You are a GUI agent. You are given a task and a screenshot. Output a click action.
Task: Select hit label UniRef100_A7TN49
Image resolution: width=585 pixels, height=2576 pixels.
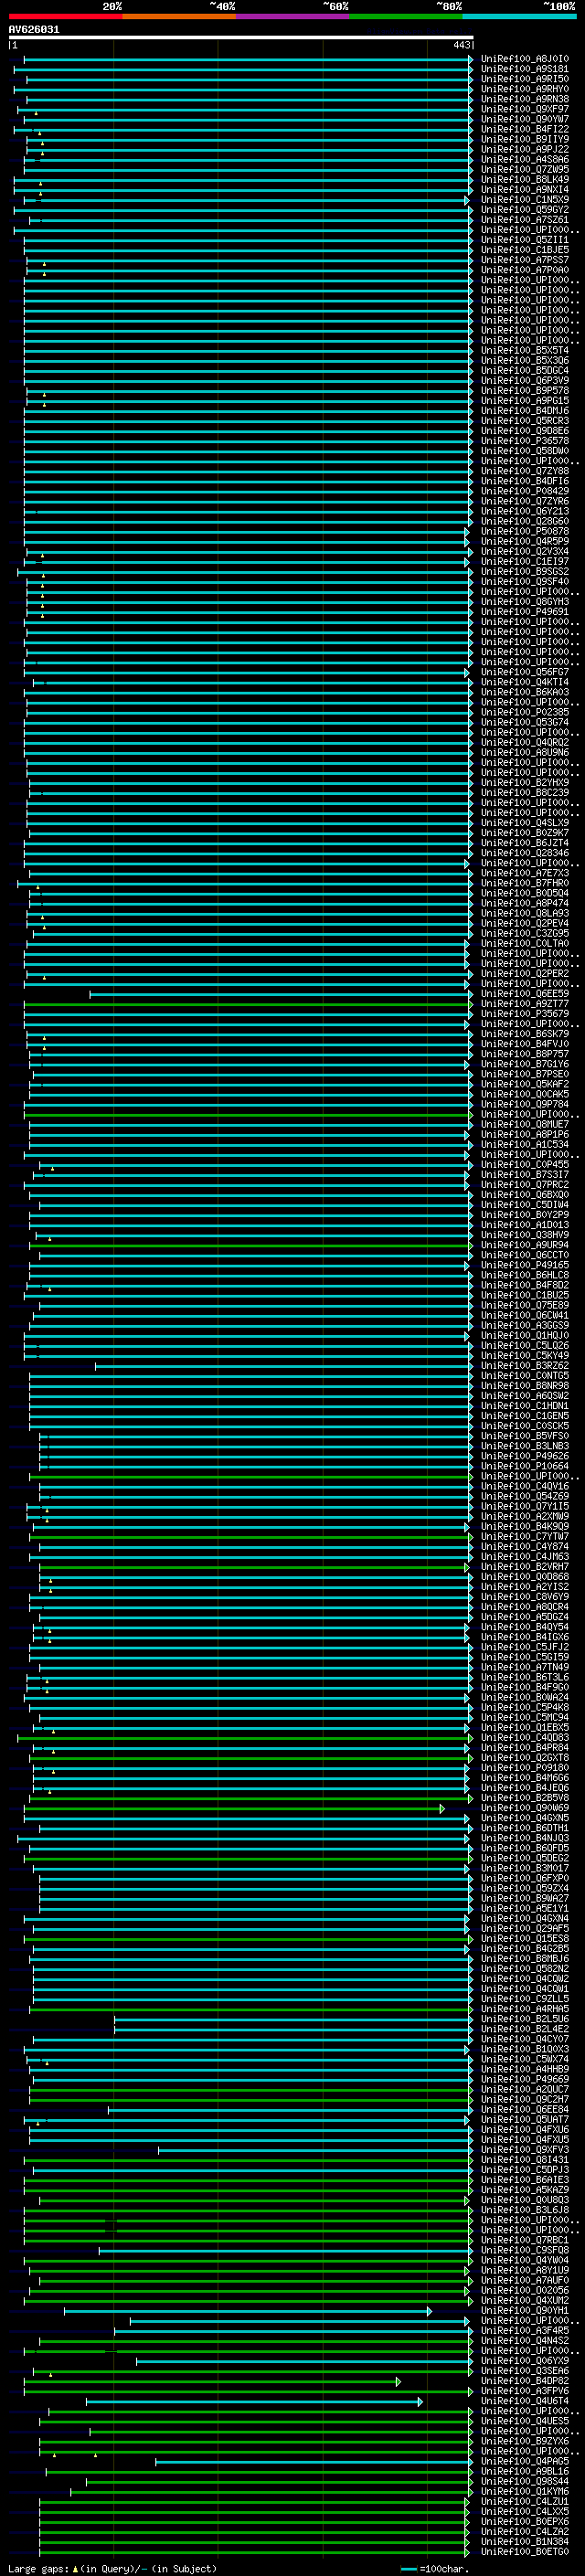[525, 1668]
